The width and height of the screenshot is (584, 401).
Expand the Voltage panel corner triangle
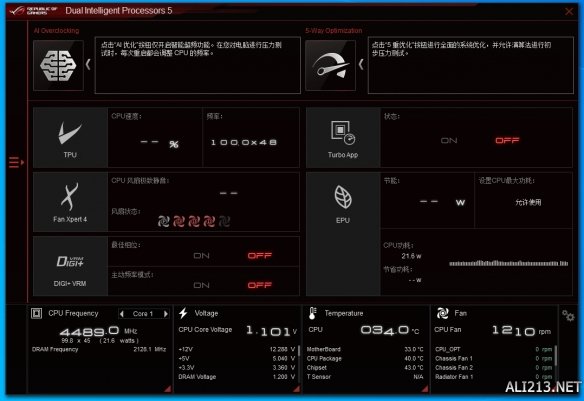(296, 389)
